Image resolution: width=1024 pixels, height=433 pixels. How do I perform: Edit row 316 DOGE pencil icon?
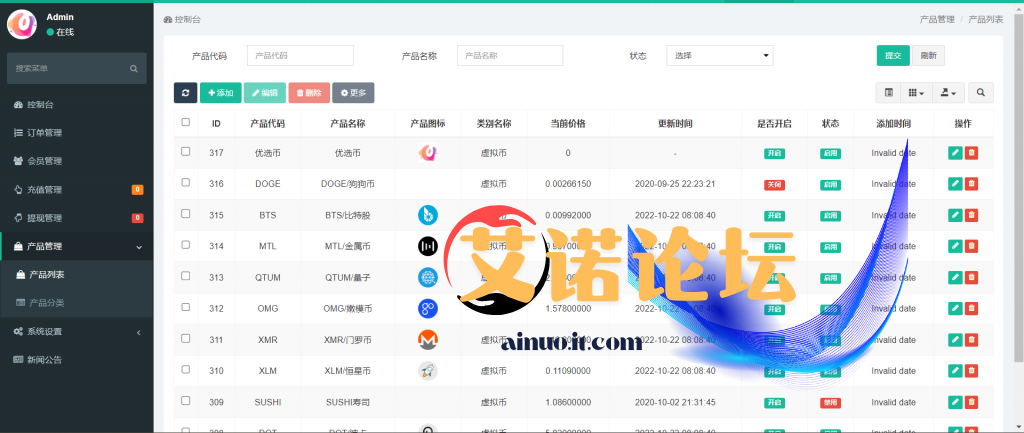(x=955, y=184)
